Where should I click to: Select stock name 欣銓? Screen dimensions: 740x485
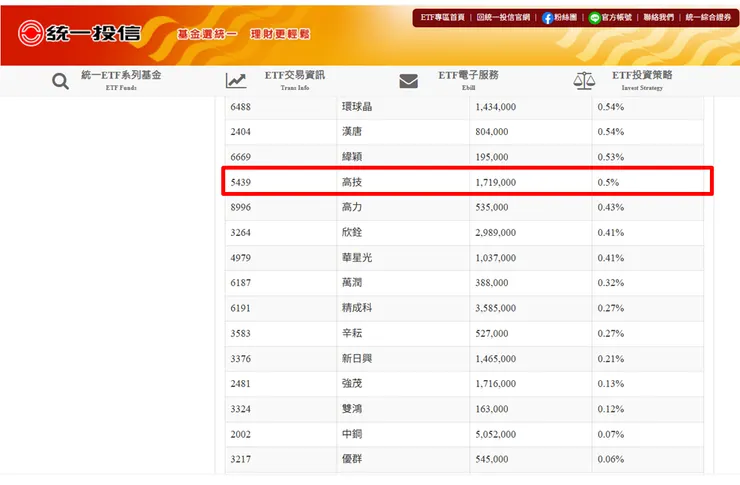pyautogui.click(x=352, y=233)
